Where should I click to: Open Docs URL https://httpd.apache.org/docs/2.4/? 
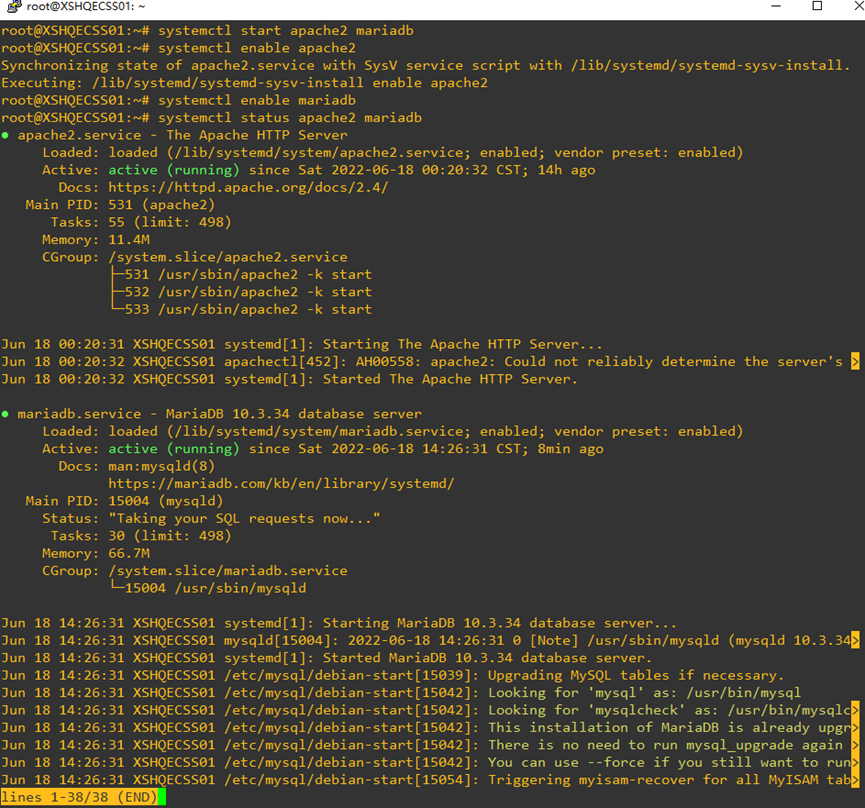point(248,188)
